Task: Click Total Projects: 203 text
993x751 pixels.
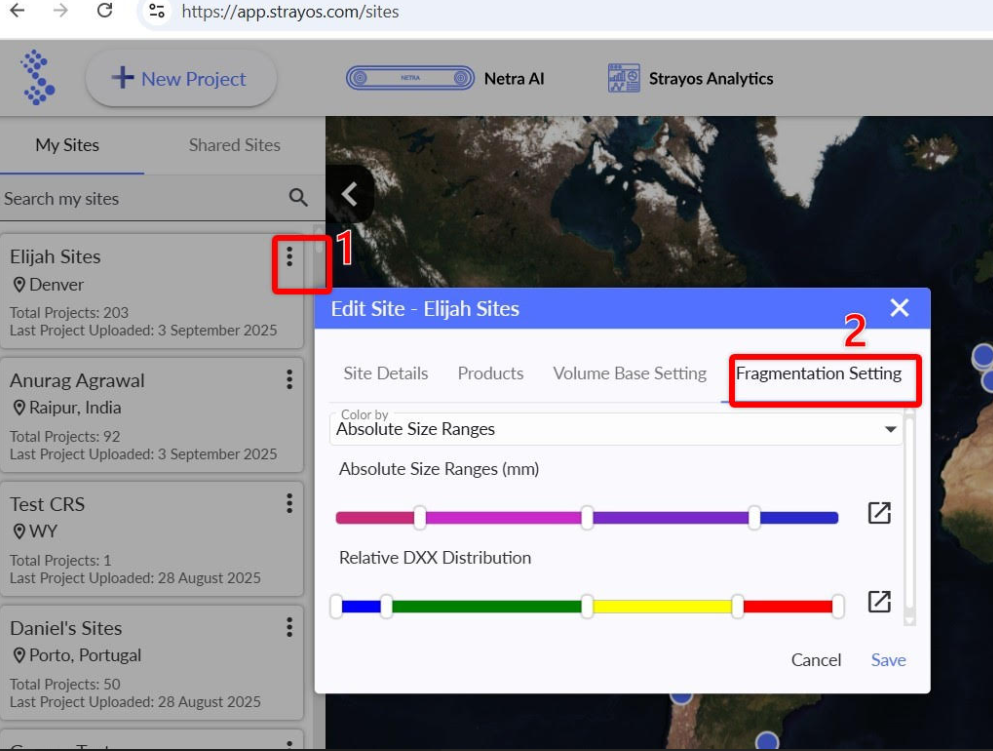Action: click(x=69, y=312)
